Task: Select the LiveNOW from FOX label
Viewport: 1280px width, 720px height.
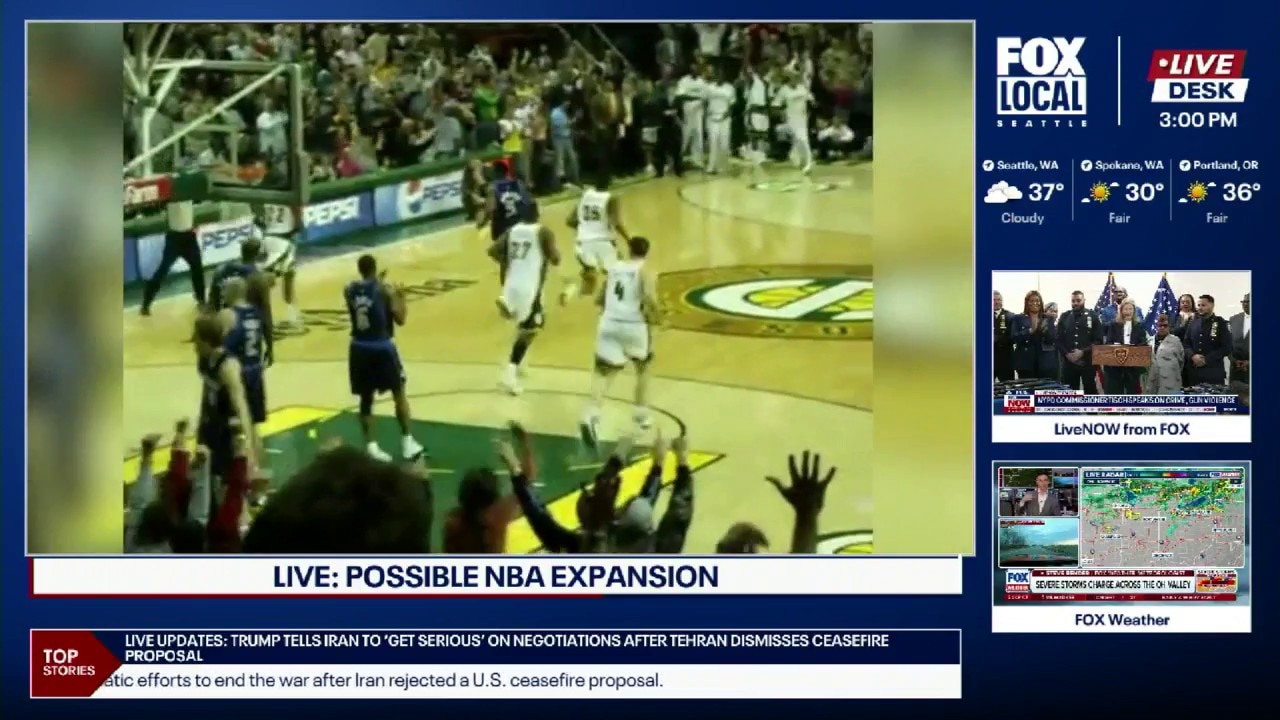Action: point(1121,429)
